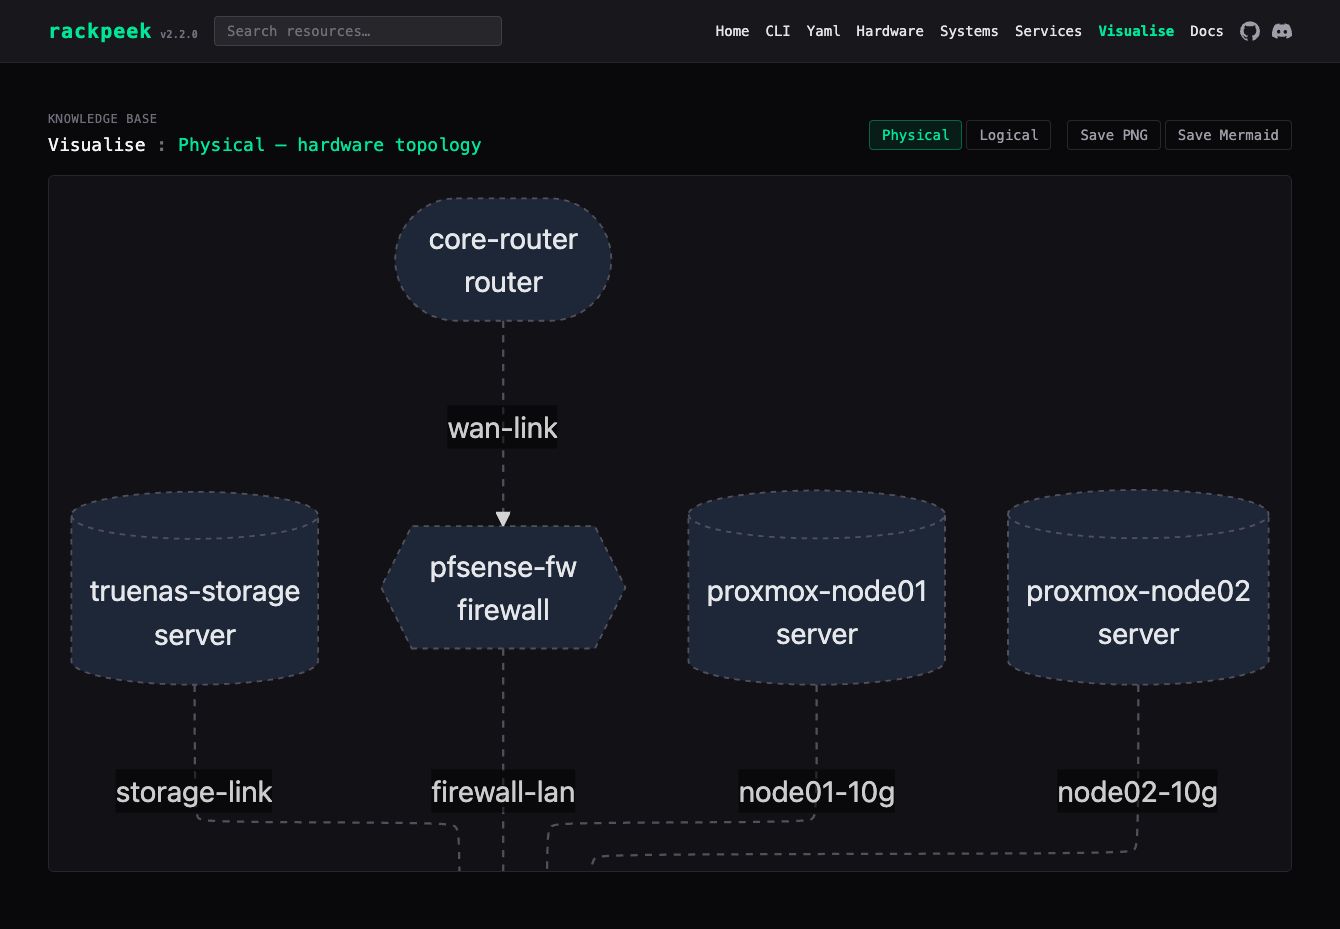Click the Save Mermaid button
Viewport: 1340px width, 929px height.
1228,135
